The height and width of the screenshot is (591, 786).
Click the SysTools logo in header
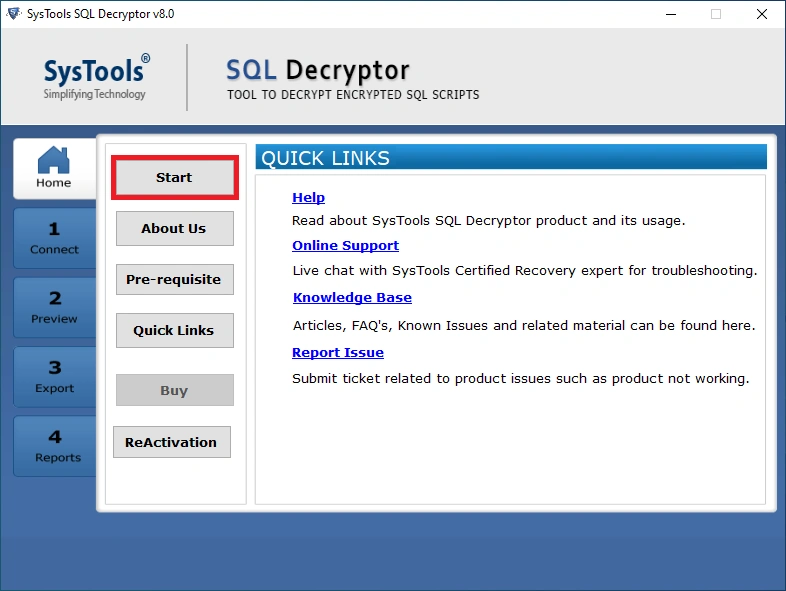pos(96,77)
